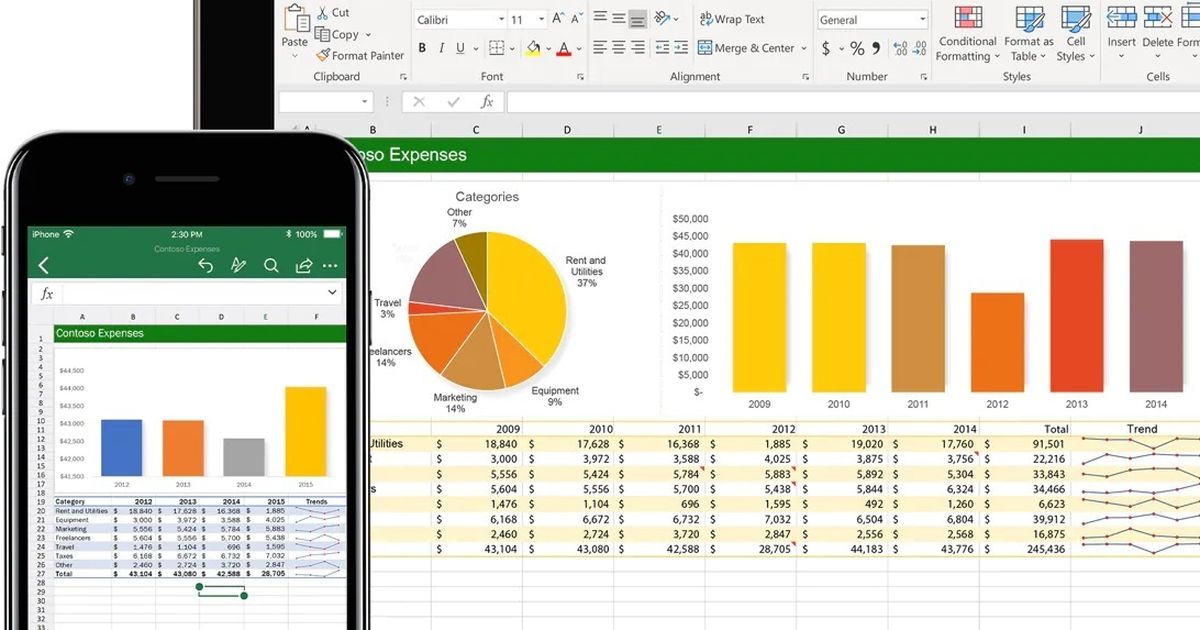Toggle Italic formatting
The height and width of the screenshot is (630, 1200).
(441, 48)
